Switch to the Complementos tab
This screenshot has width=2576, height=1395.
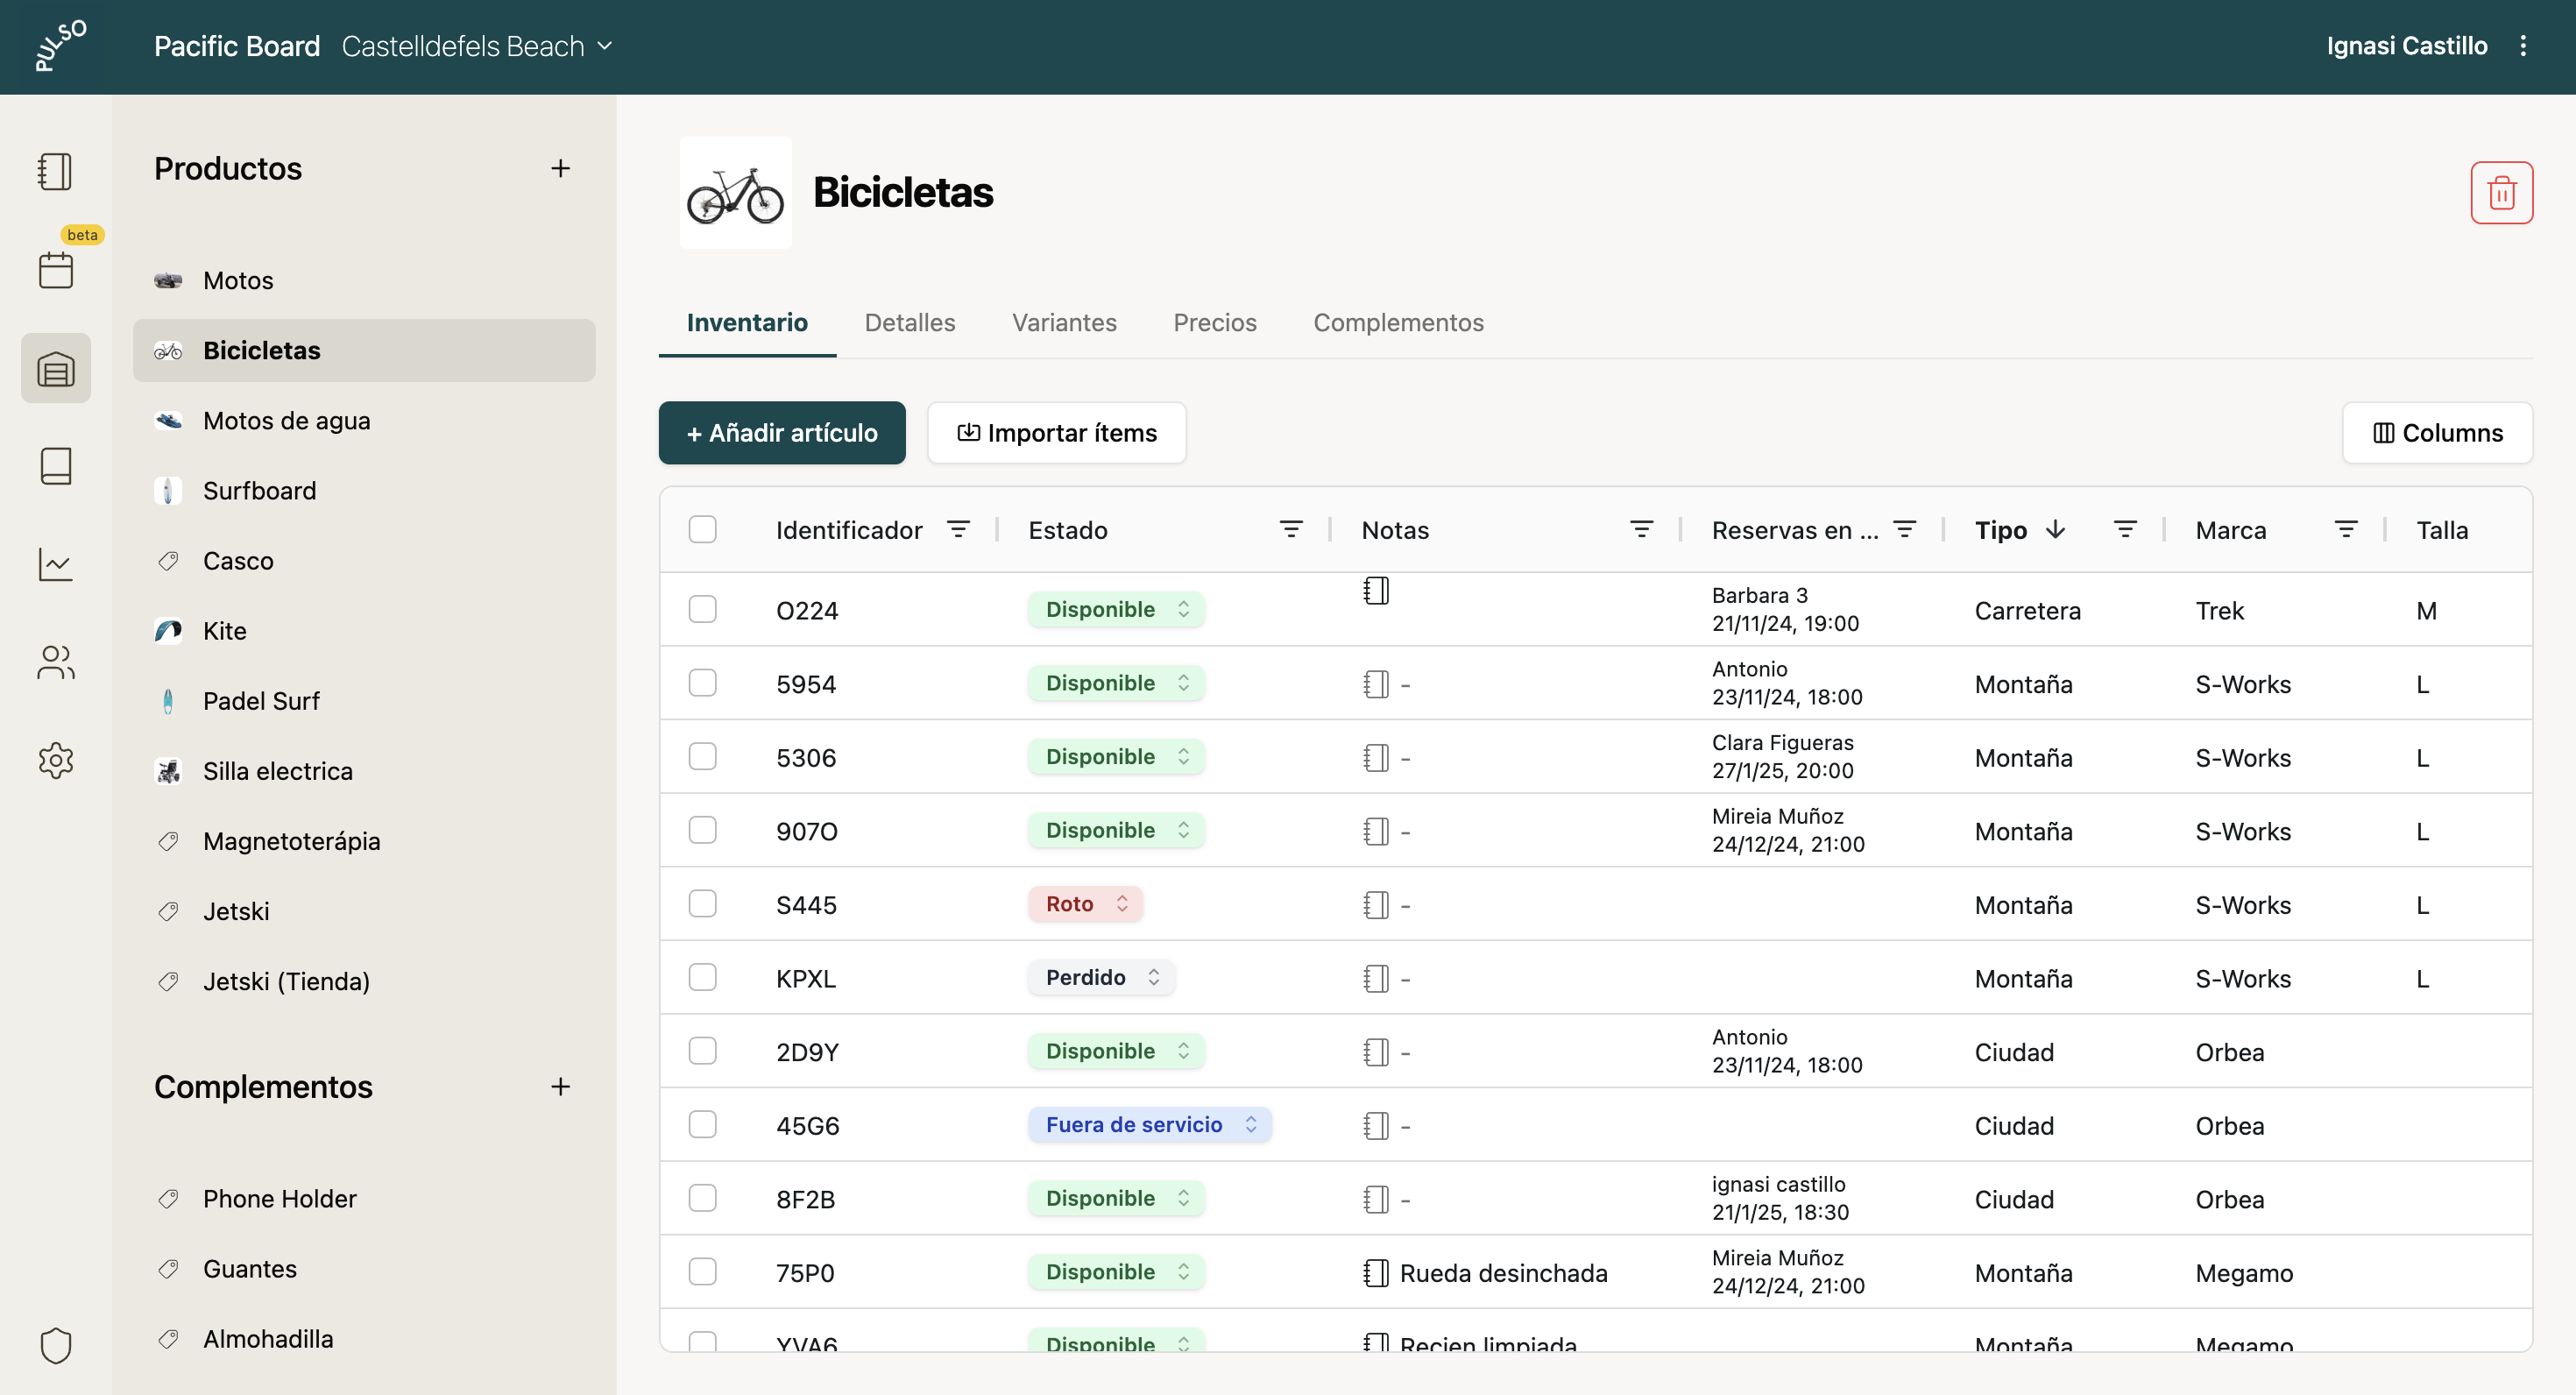pos(1398,322)
